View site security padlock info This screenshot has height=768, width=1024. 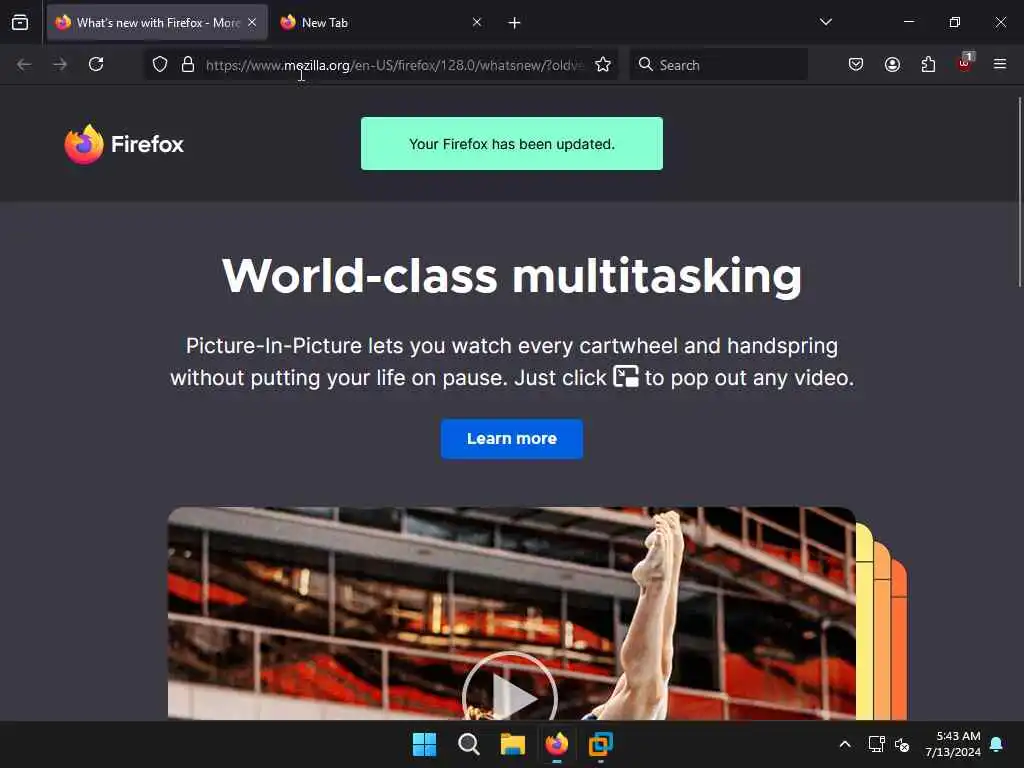tap(188, 64)
